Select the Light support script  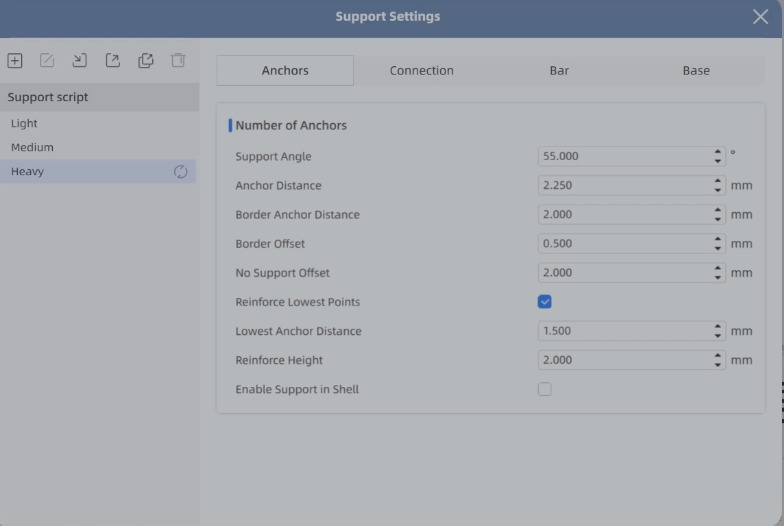[x=24, y=124]
